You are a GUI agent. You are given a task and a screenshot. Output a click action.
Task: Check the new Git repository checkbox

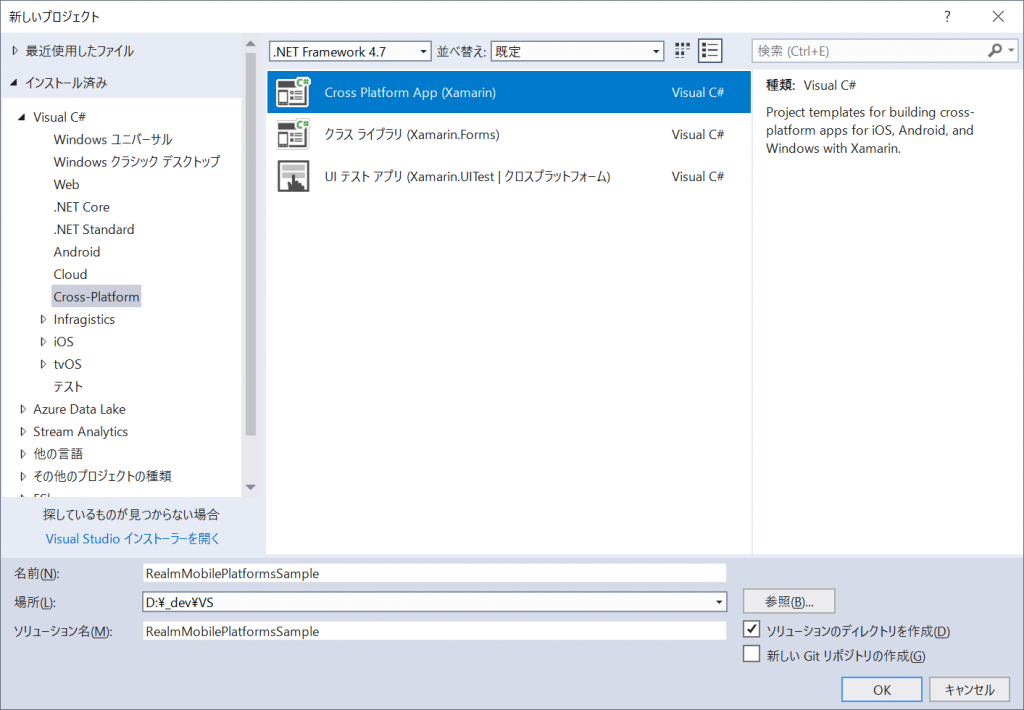pyautogui.click(x=752, y=654)
